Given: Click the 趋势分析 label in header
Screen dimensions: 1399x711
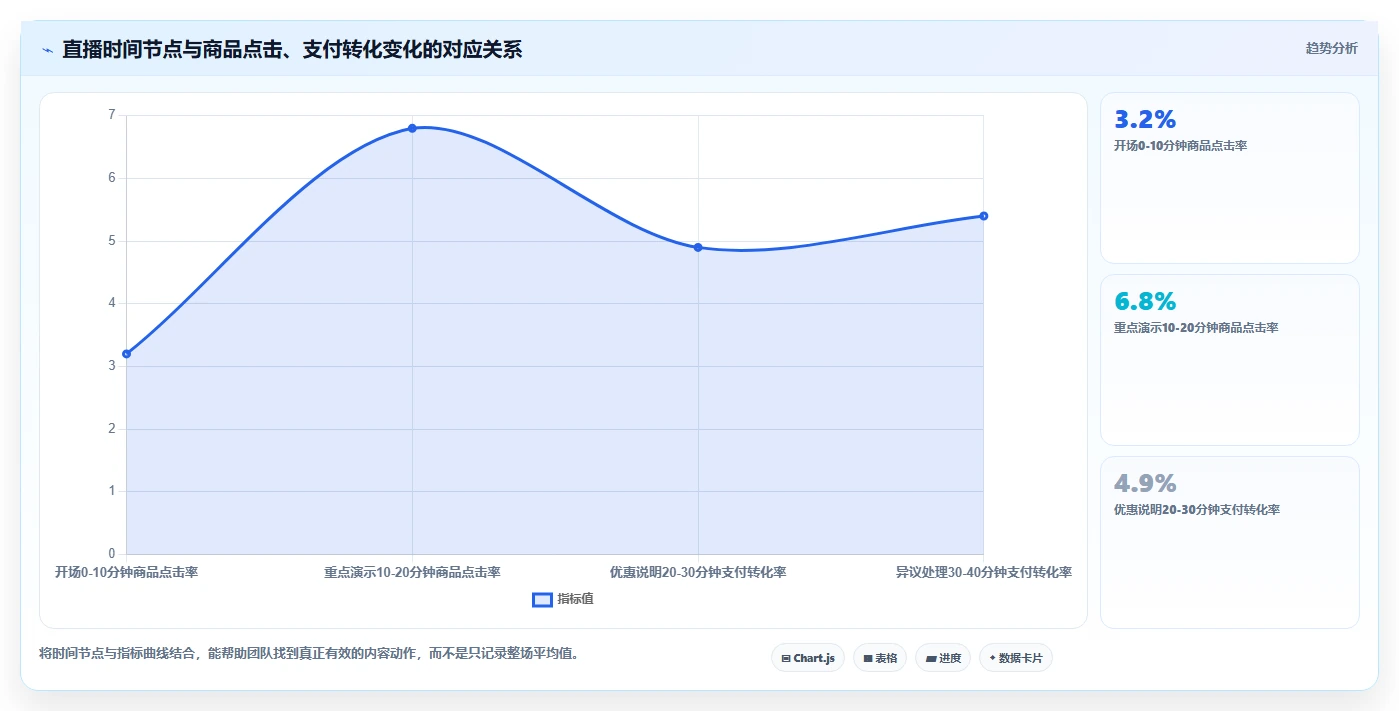Looking at the screenshot, I should pos(1331,48).
